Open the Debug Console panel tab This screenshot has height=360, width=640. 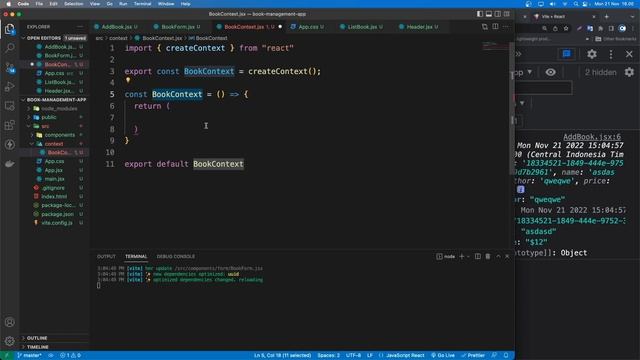(x=176, y=256)
